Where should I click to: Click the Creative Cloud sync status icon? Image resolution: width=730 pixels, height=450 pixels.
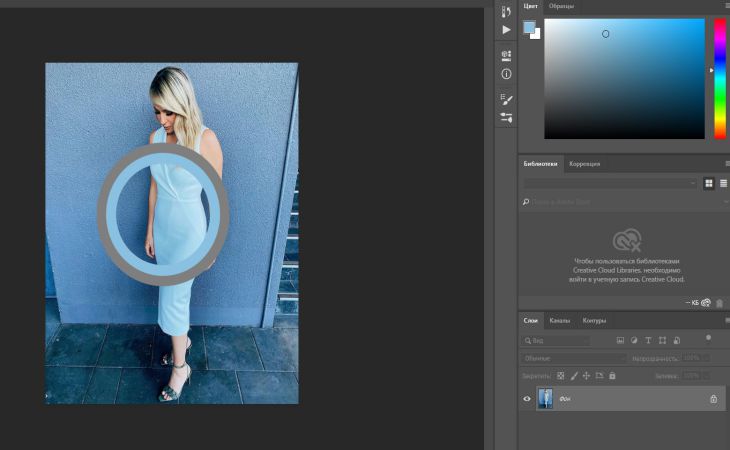point(706,302)
